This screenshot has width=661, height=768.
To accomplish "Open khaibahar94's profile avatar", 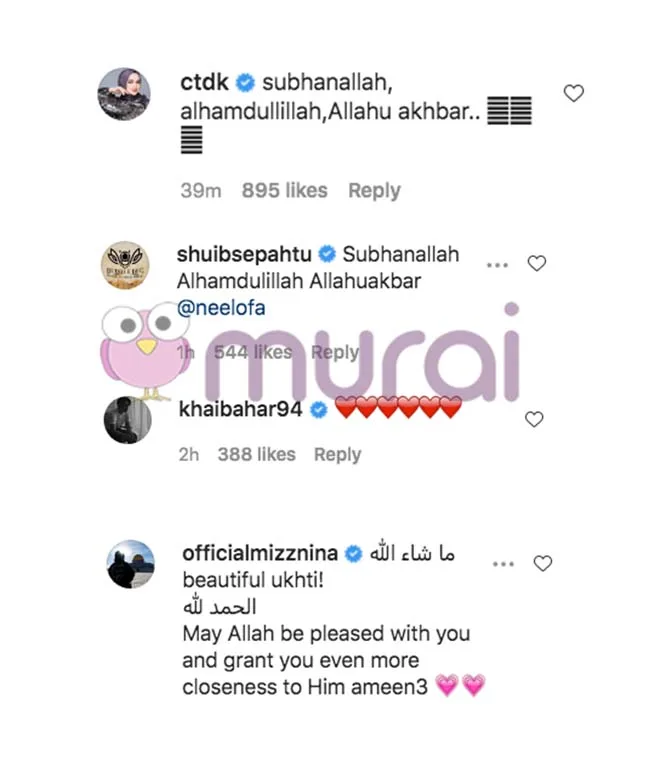I will tap(128, 420).
